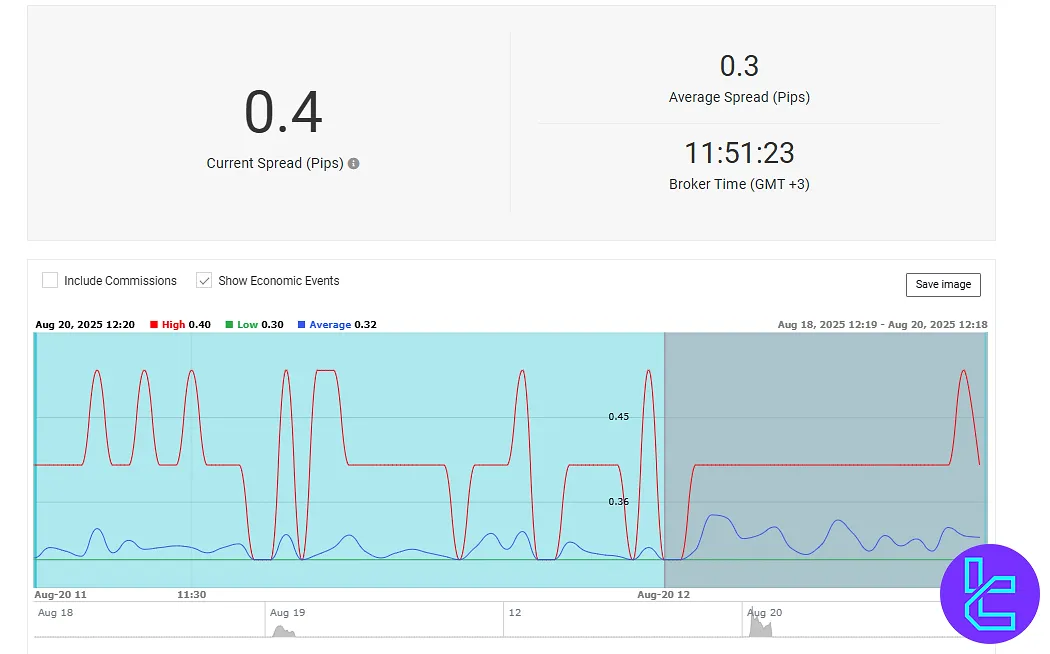Viewport: 1050px width, 654px height.
Task: Click the gray volume spike near Aug 19
Action: point(284,631)
